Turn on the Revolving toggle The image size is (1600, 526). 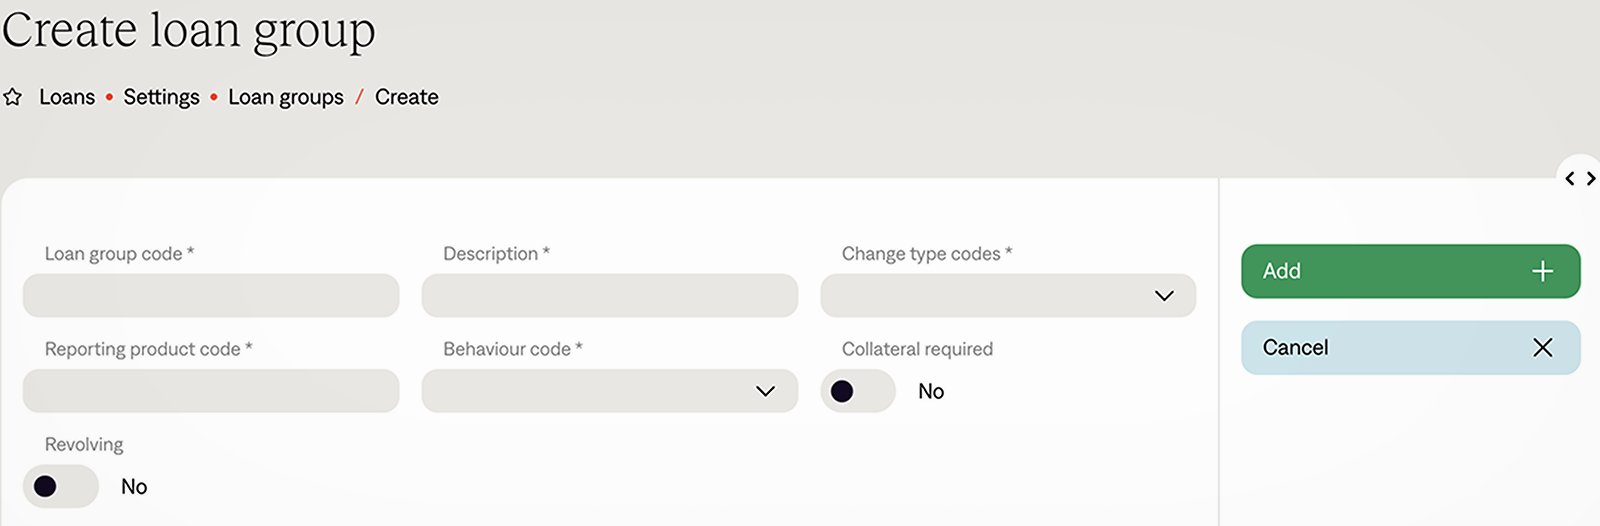[x=60, y=487]
